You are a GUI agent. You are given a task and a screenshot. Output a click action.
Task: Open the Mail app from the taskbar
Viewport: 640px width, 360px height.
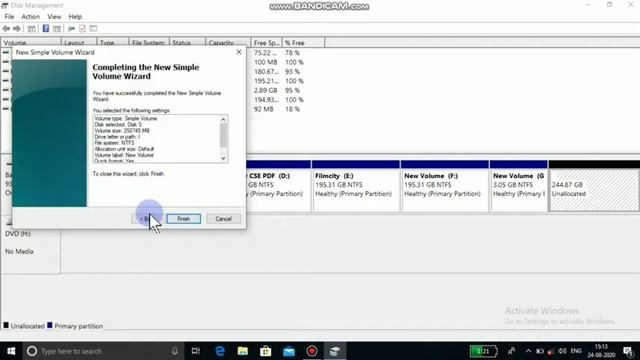(x=289, y=351)
